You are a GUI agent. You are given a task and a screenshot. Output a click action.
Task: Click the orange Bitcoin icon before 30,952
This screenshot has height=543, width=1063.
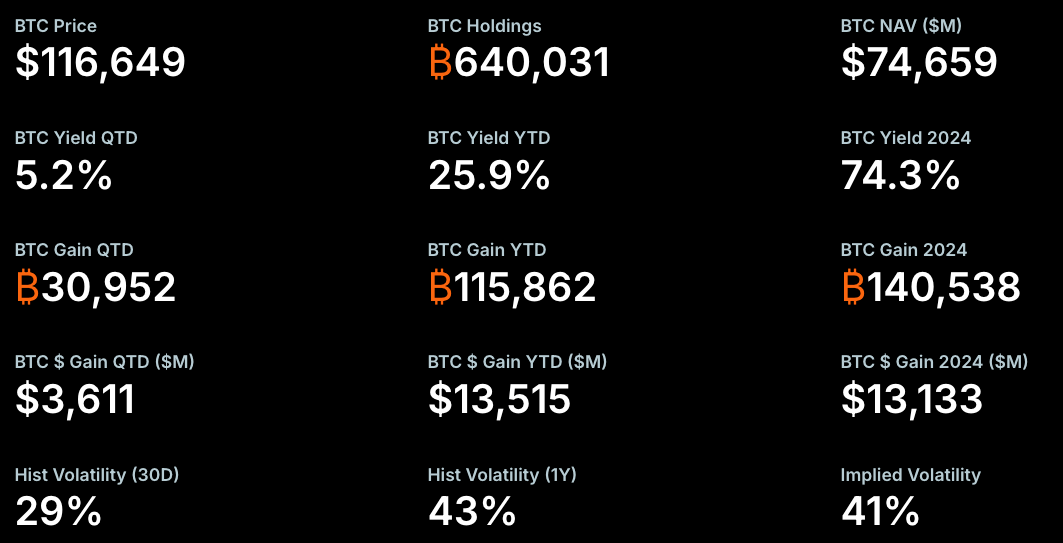pyautogui.click(x=27, y=287)
